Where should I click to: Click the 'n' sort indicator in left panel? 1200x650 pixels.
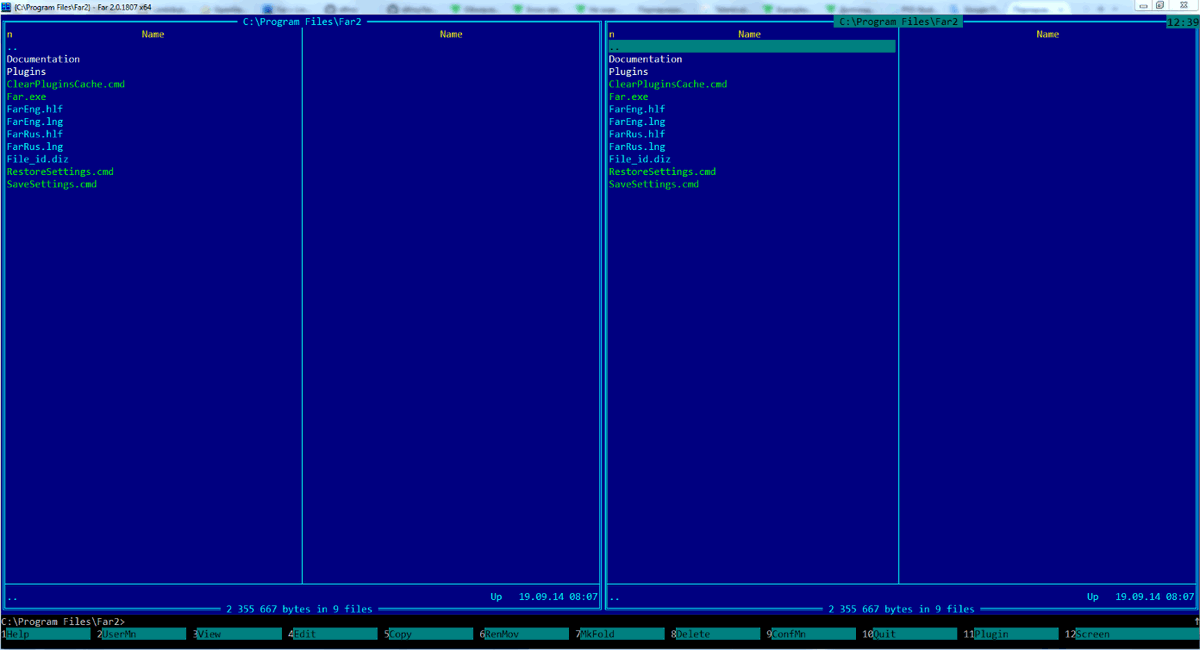click(x=9, y=35)
